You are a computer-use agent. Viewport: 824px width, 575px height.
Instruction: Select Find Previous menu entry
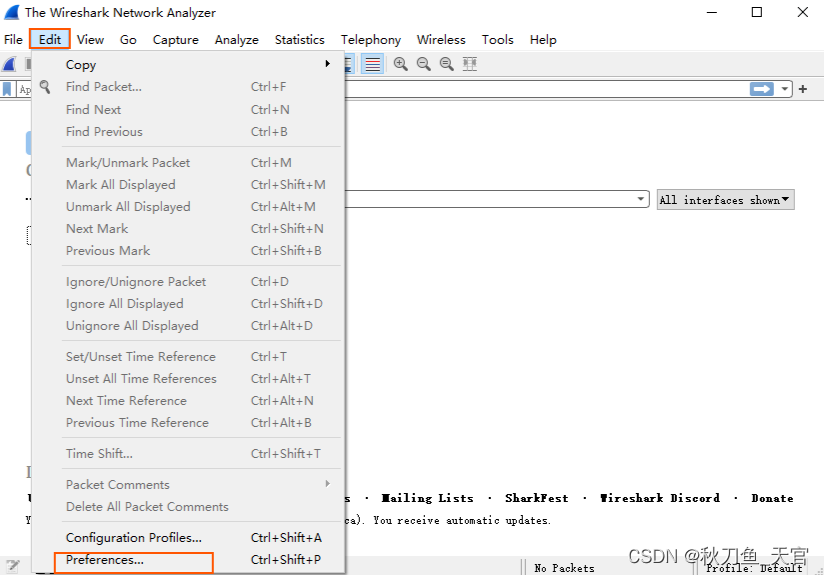point(188,131)
